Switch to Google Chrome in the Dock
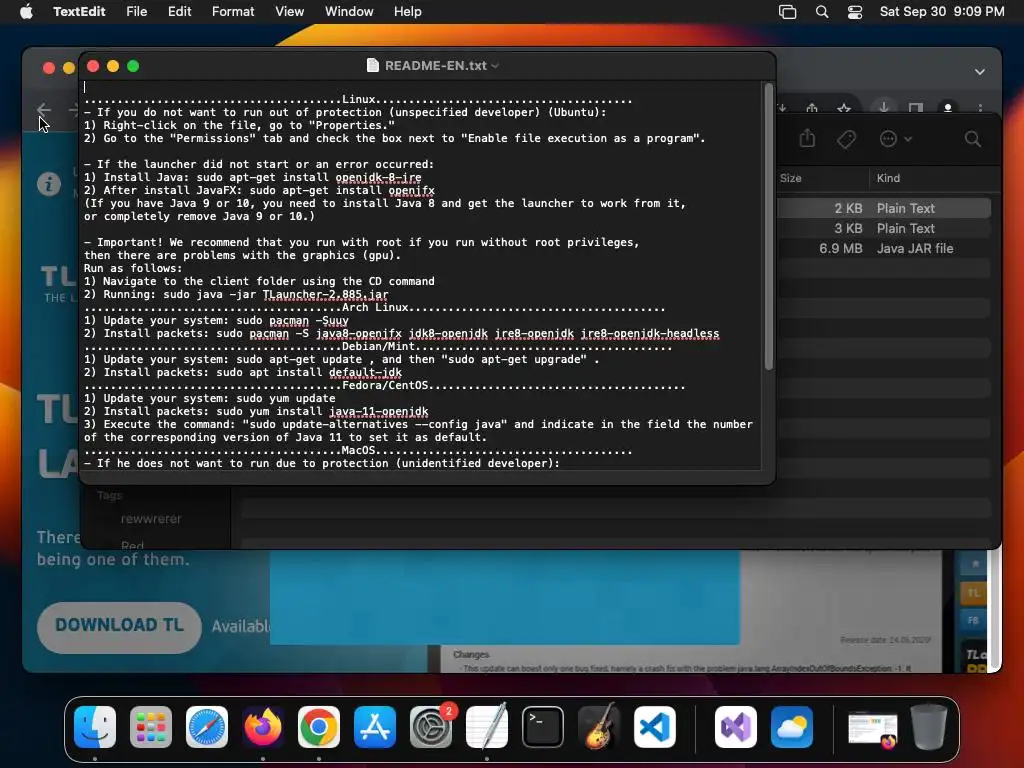This screenshot has height=768, width=1024. click(319, 727)
